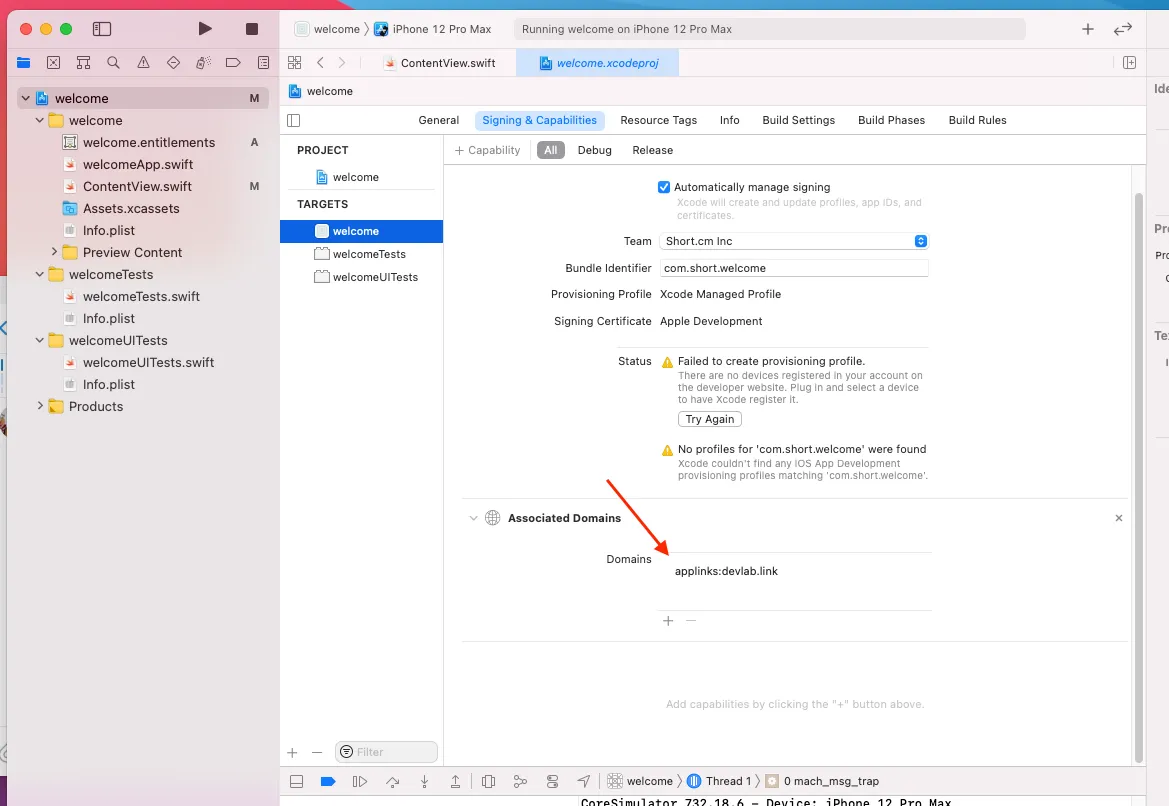The image size is (1169, 806).
Task: Stop the running welcome app
Action: 252,29
